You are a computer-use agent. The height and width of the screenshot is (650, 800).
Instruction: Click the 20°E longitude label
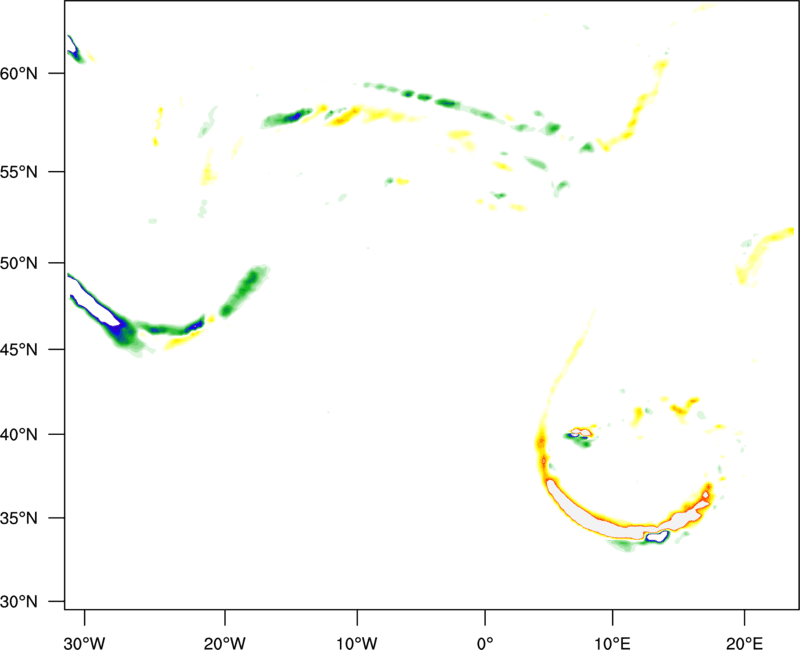point(744,643)
